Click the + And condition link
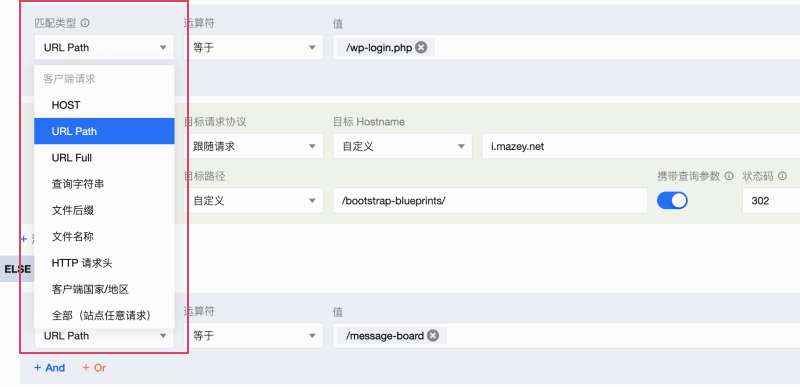This screenshot has height=387, width=800. point(49,368)
